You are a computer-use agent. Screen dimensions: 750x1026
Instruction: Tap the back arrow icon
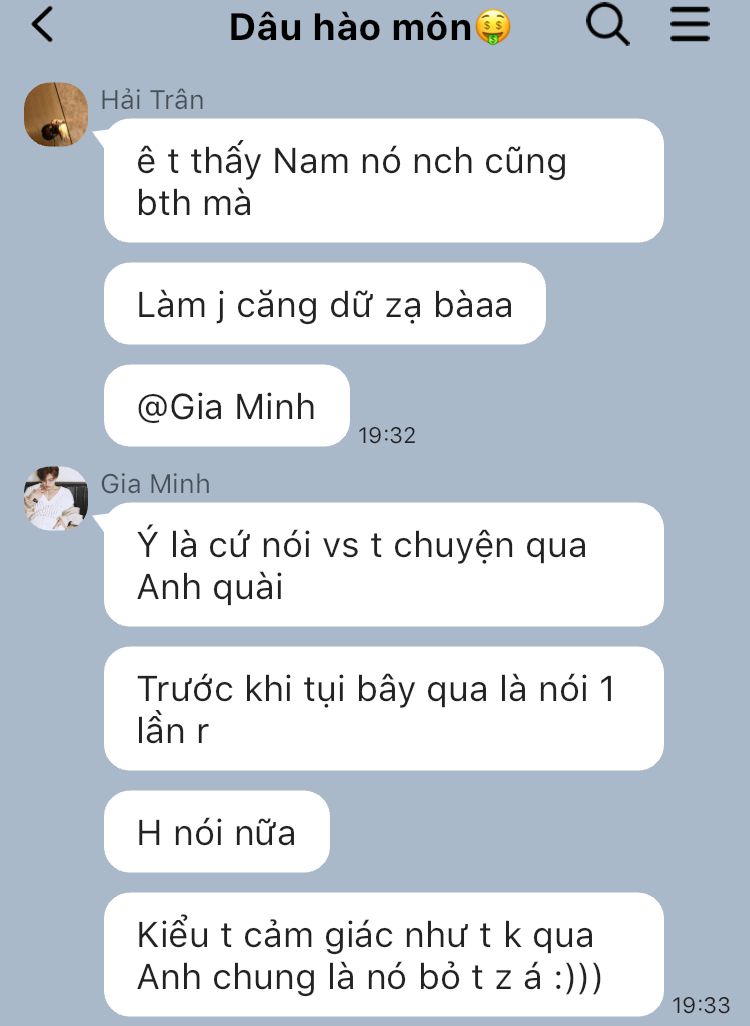pyautogui.click(x=43, y=26)
